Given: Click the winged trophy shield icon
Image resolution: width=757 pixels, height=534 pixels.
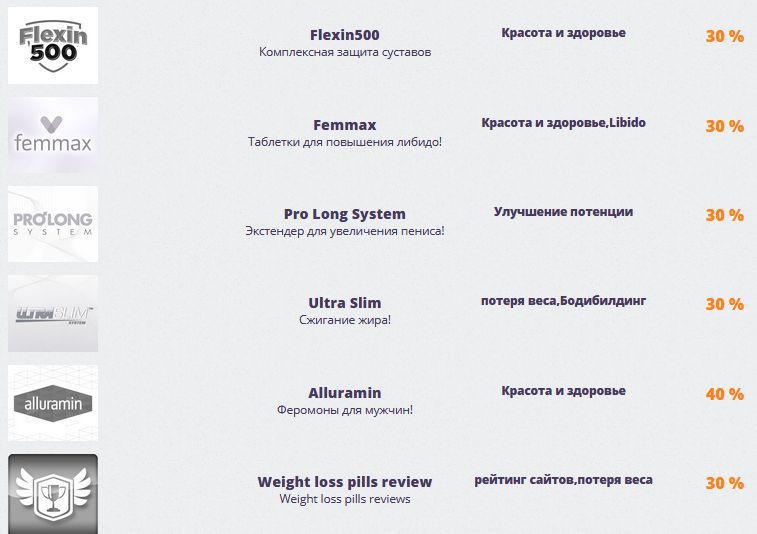Looking at the screenshot, I should (x=53, y=493).
